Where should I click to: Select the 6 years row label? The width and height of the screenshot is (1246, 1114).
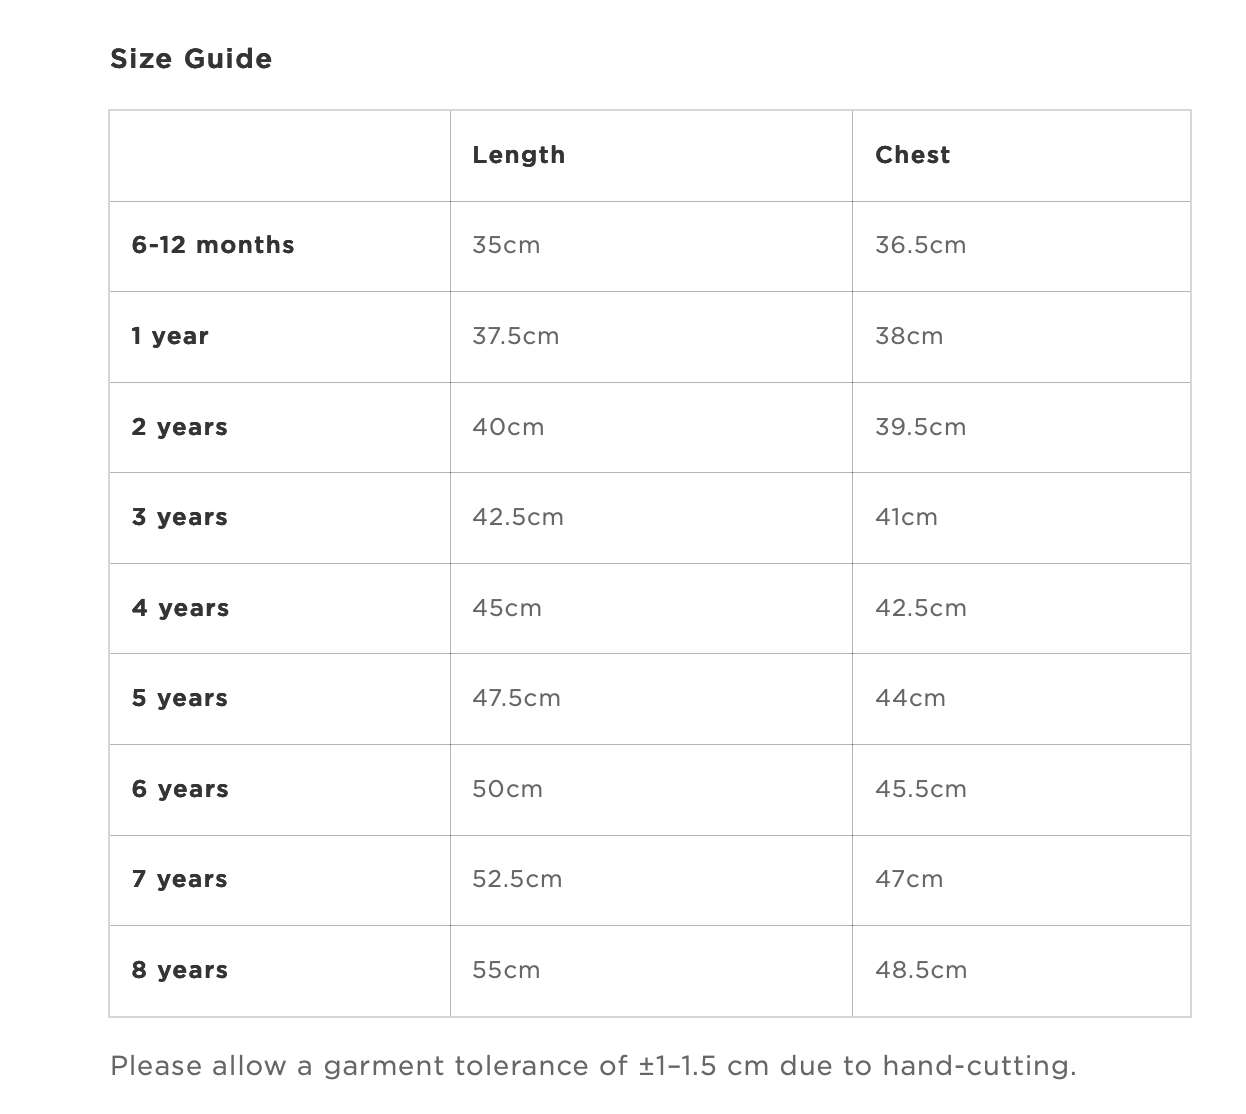click(180, 789)
